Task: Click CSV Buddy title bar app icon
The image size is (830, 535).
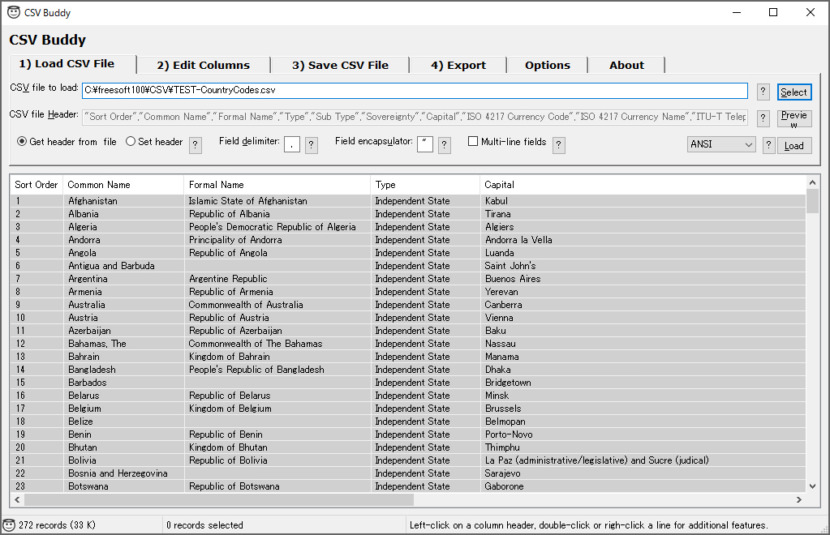Action: pos(13,12)
